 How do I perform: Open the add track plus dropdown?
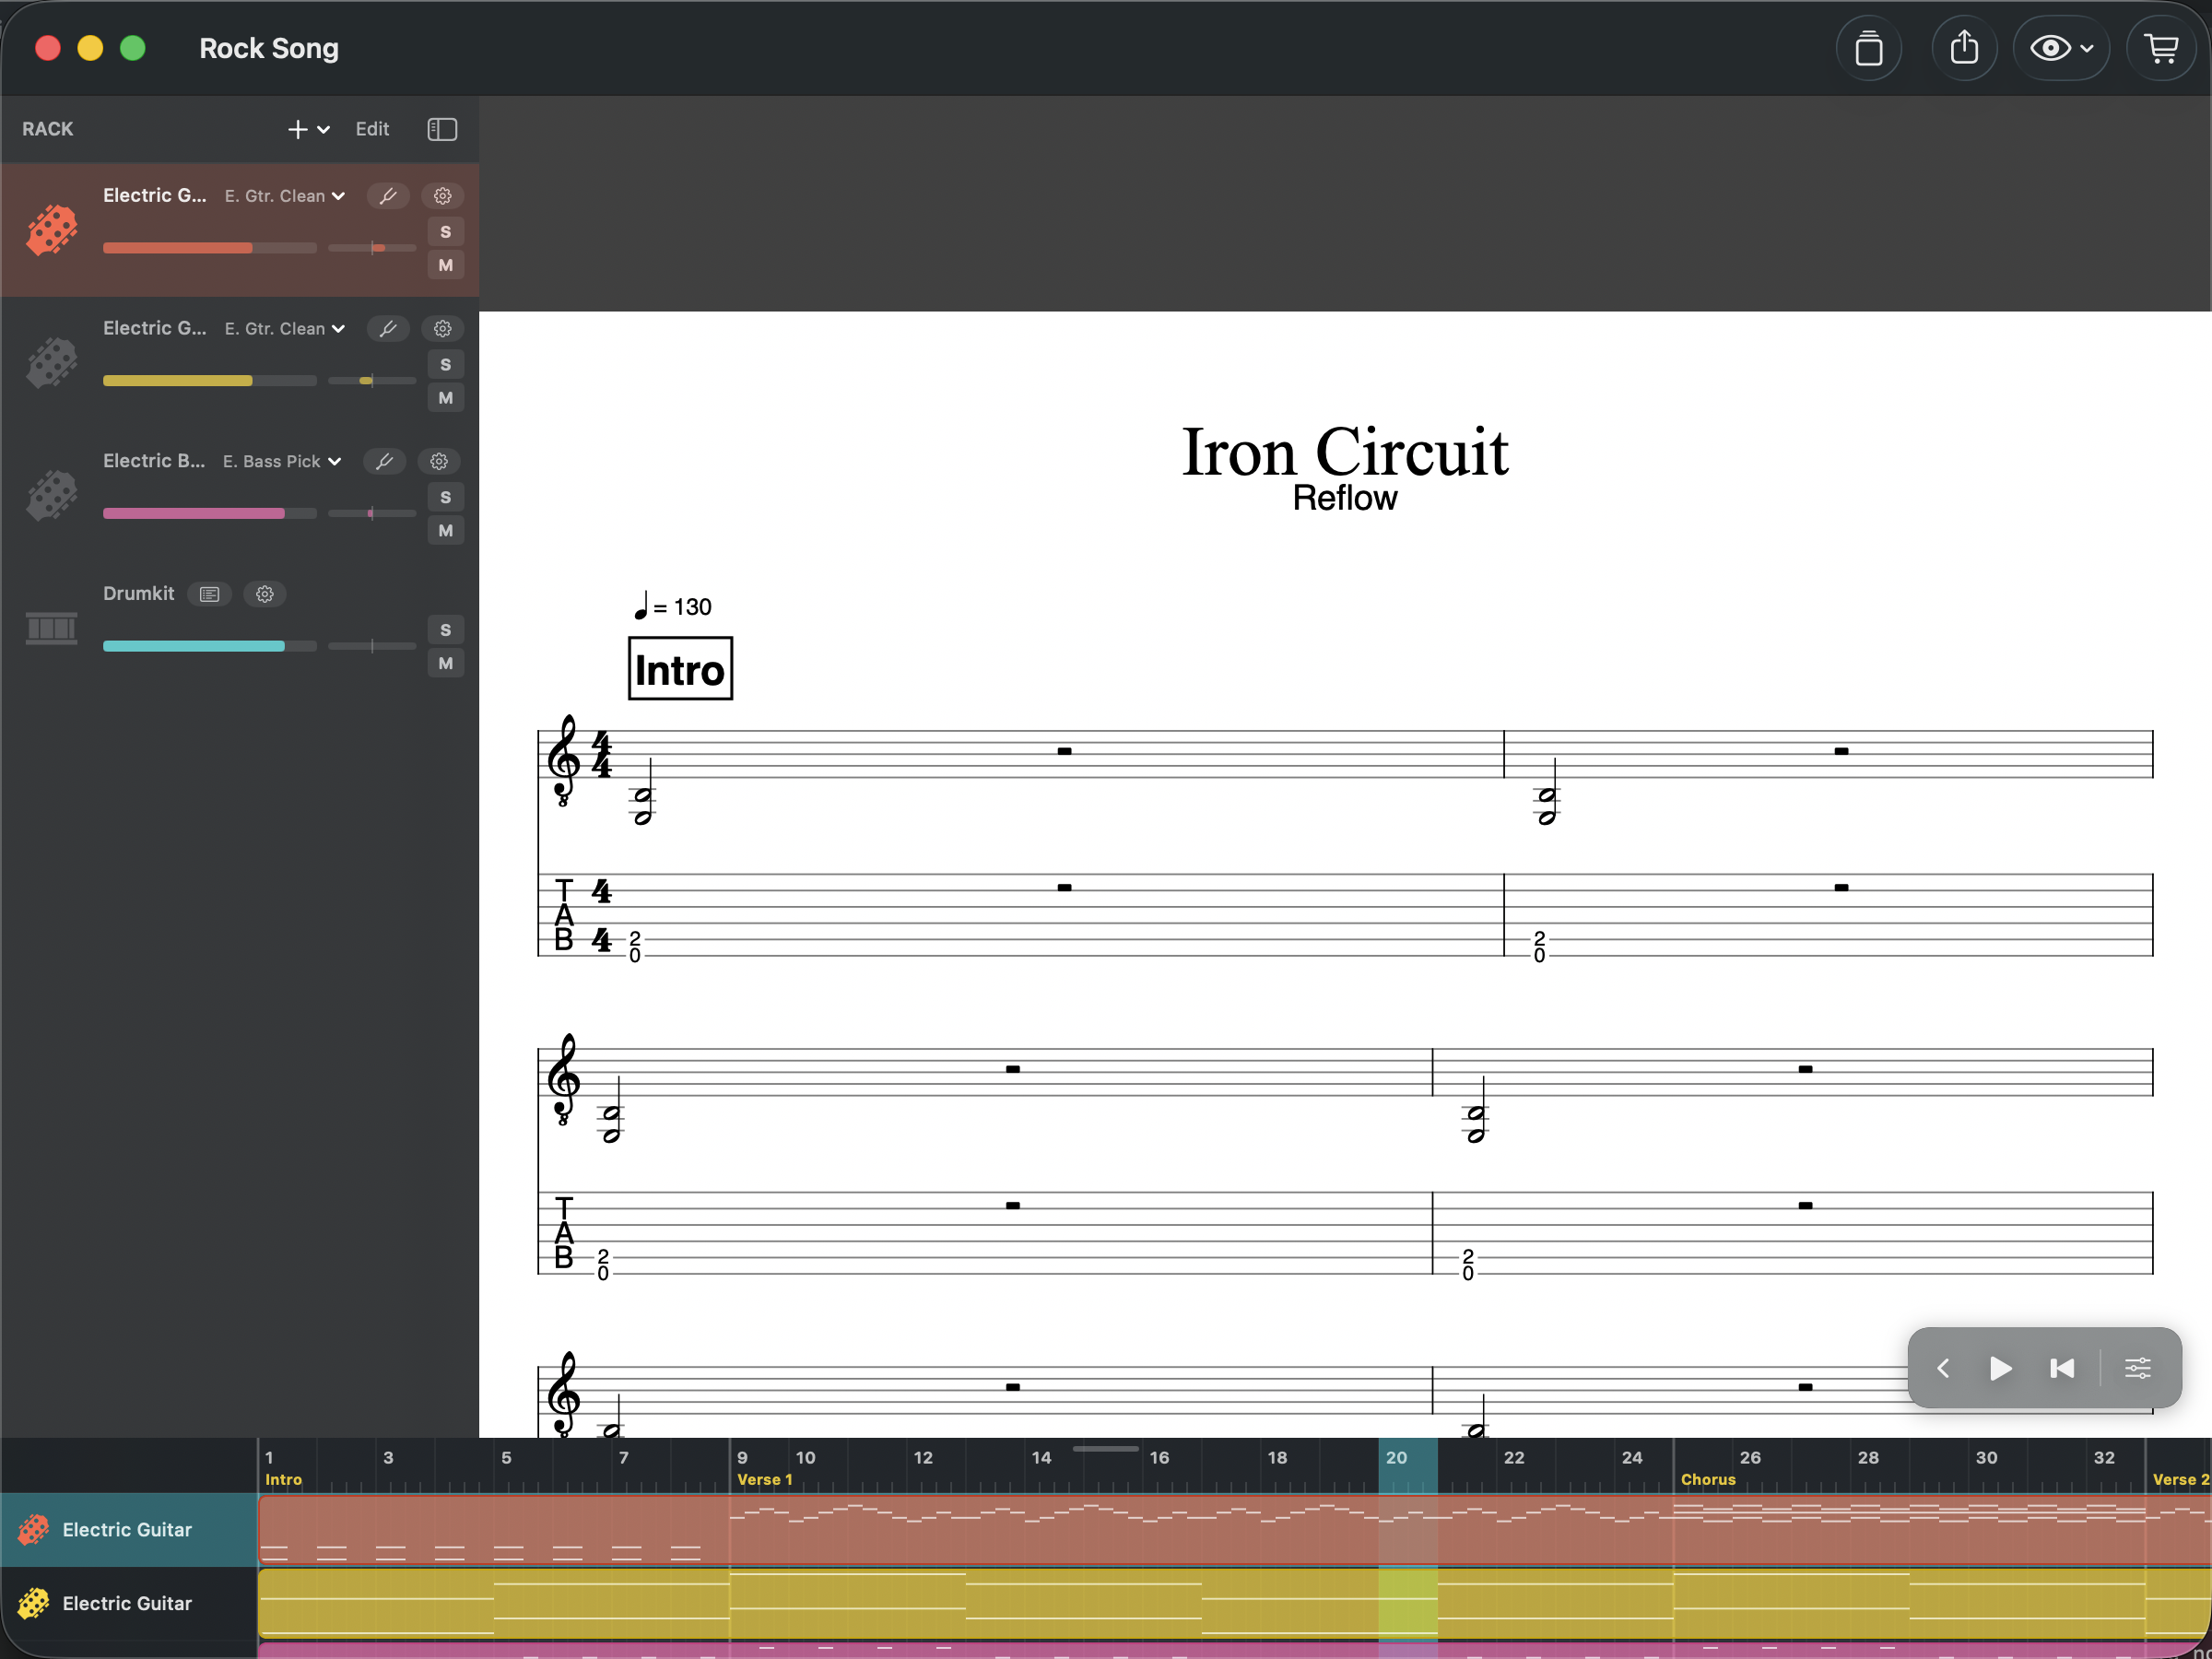(308, 129)
